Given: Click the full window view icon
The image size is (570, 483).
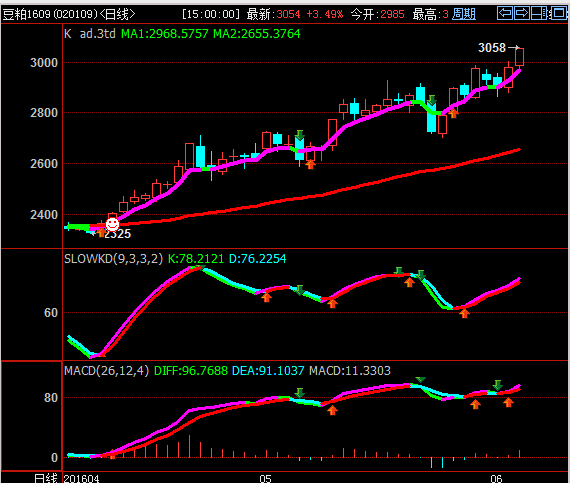Looking at the screenshot, I should (x=558, y=13).
